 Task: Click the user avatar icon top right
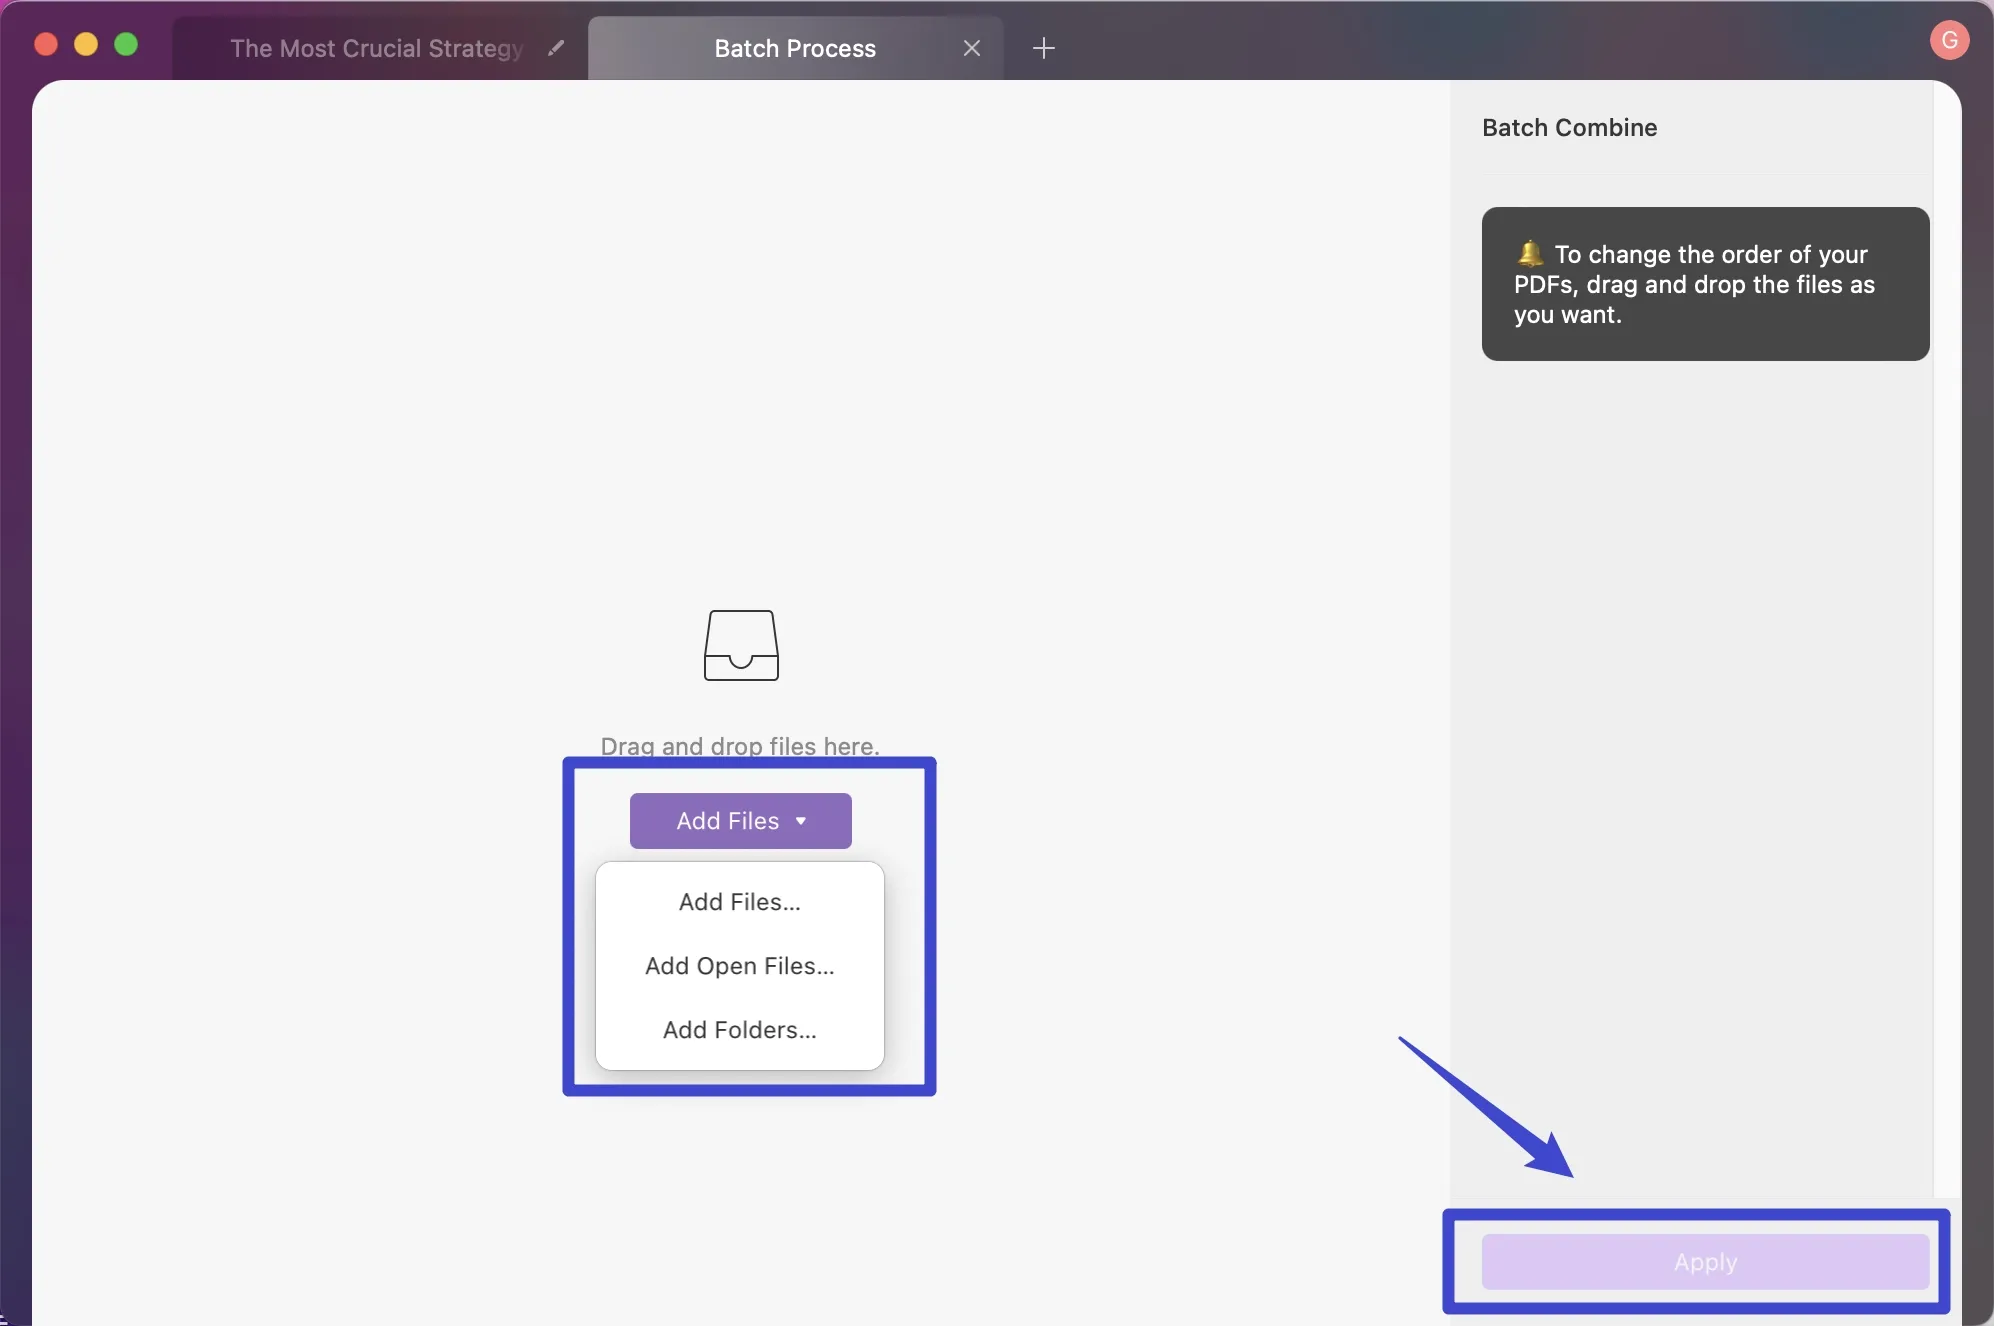click(1950, 38)
